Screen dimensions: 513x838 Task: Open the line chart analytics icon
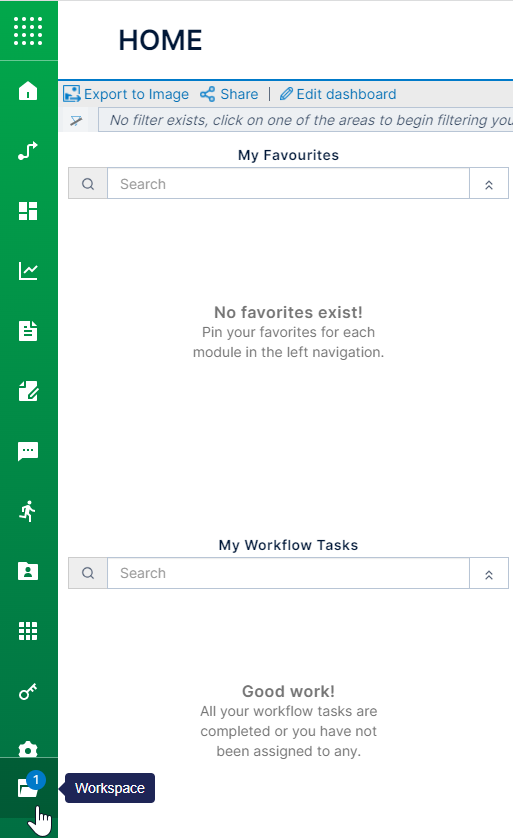coord(28,271)
